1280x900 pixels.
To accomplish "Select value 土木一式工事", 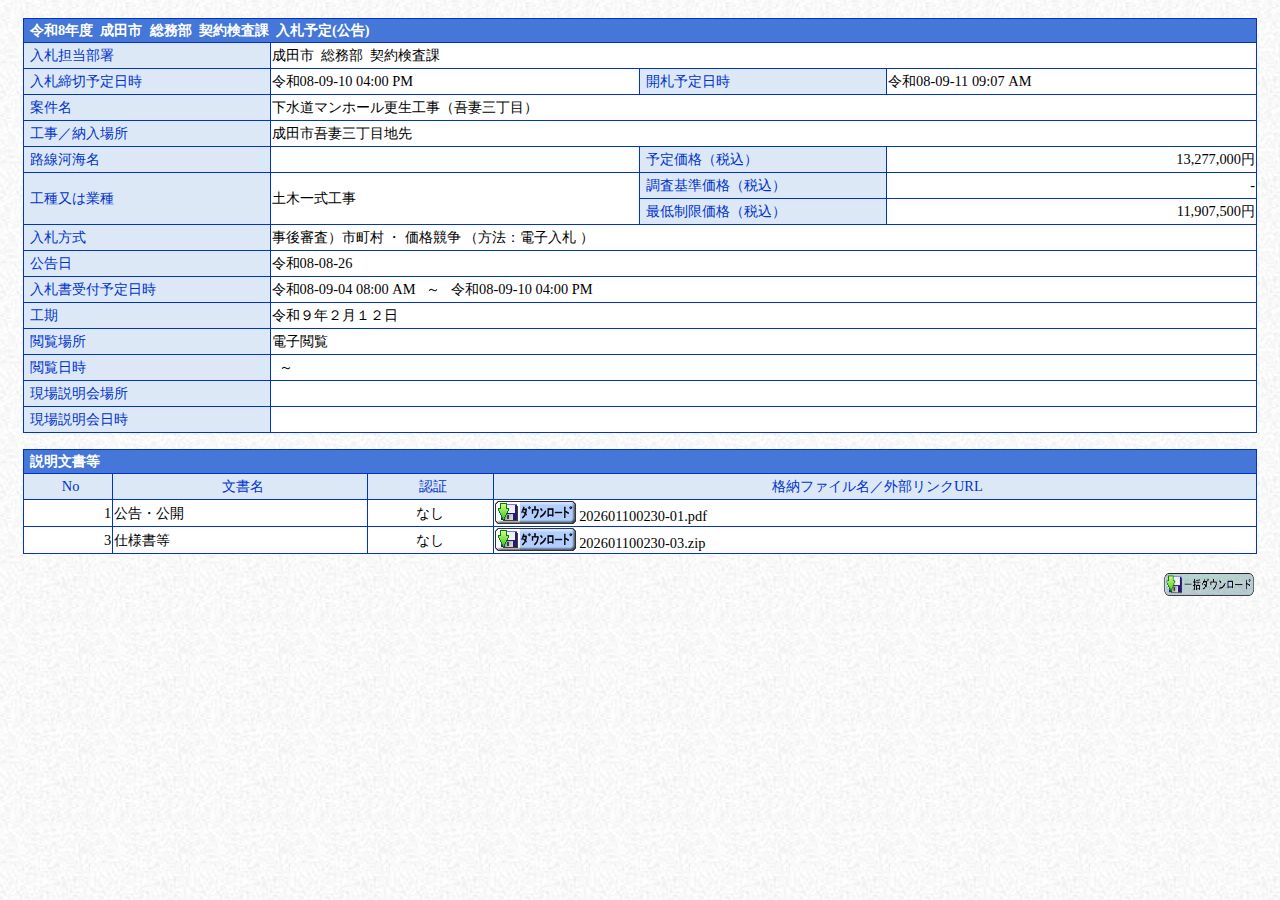I will point(314,199).
